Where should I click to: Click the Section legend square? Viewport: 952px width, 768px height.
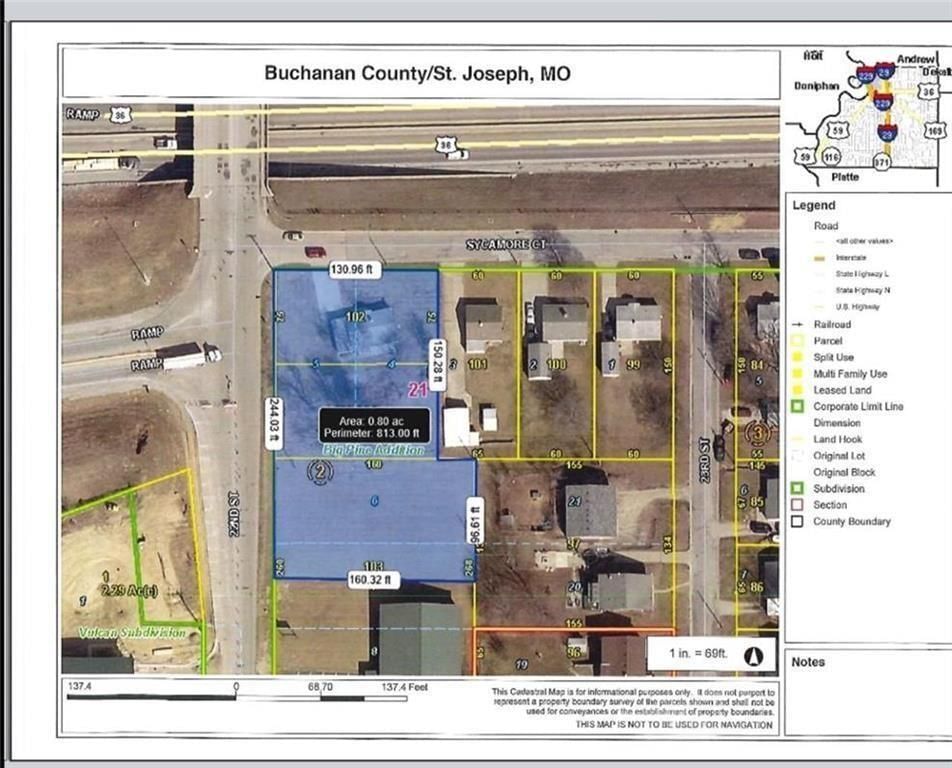[797, 505]
